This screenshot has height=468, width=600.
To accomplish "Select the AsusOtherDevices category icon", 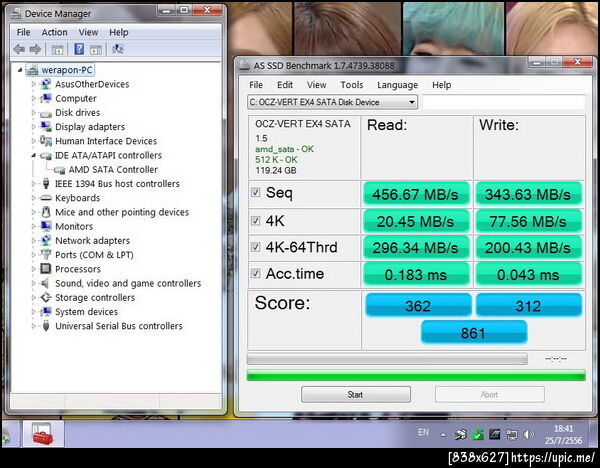I will click(x=46, y=84).
